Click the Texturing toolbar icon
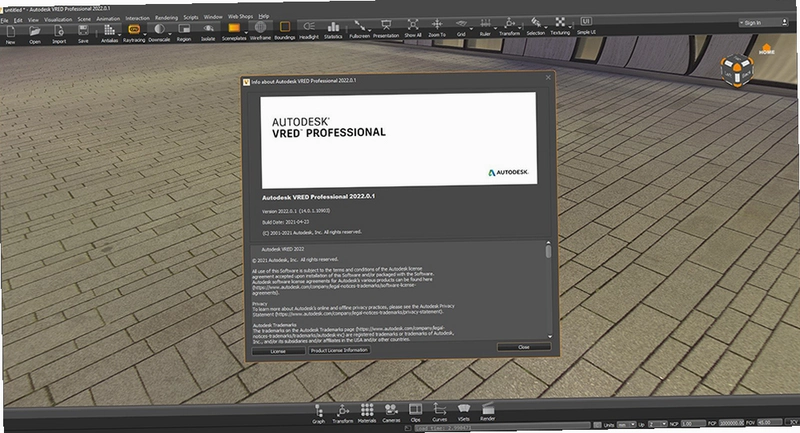 [x=560, y=24]
